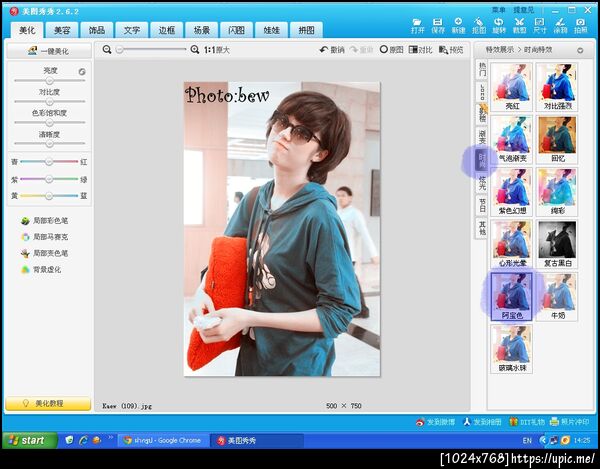The width and height of the screenshot is (600, 469).
Task: Switch to the 美化 tab
Action: 27,30
